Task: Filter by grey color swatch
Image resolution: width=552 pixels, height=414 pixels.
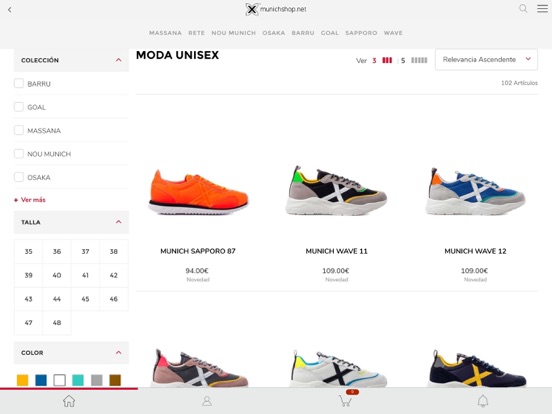Action: [97, 380]
